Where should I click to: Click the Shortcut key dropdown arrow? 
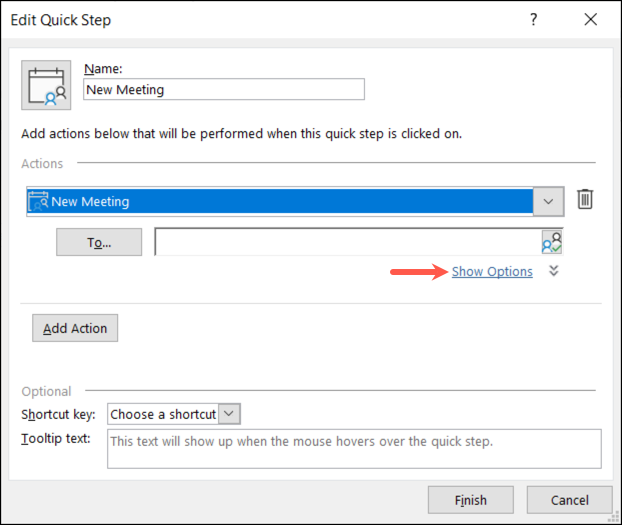tap(229, 414)
